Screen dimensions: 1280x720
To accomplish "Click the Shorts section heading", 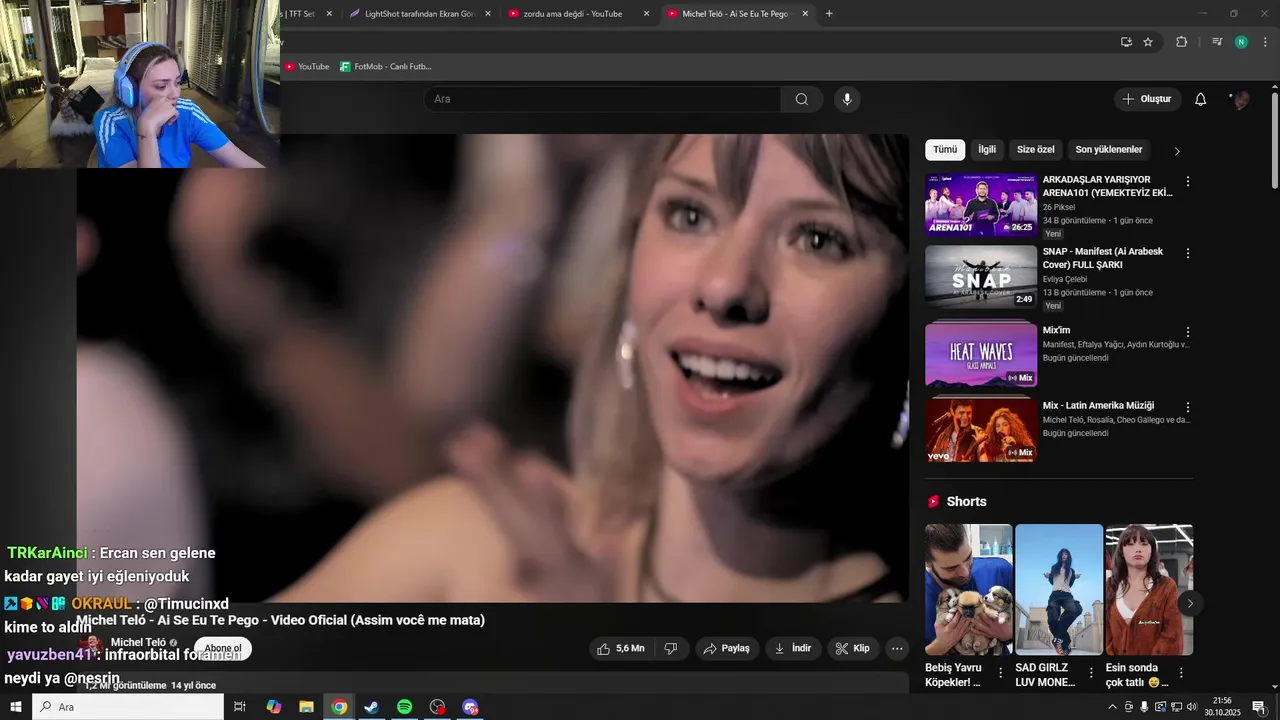I will pyautogui.click(x=966, y=501).
